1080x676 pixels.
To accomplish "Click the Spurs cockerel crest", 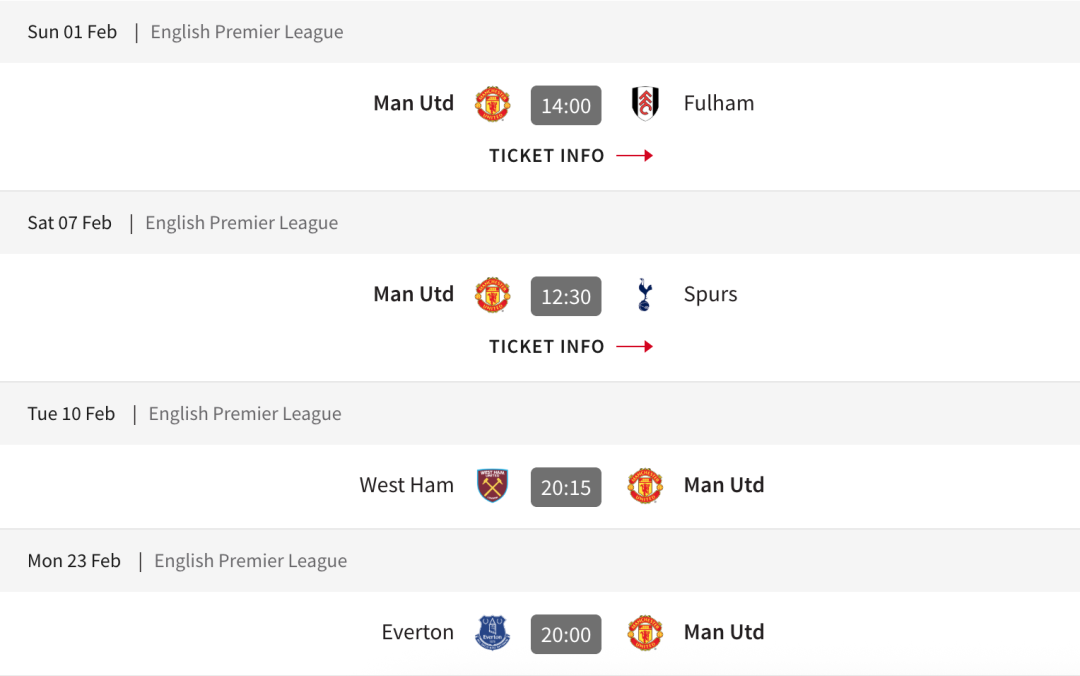I will (x=645, y=295).
